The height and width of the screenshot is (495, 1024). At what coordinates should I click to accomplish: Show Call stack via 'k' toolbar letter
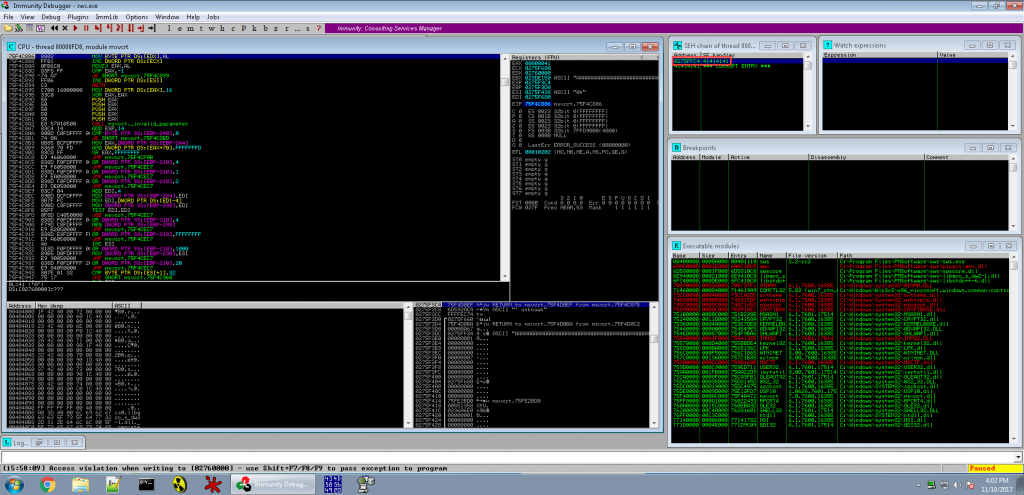tap(254, 29)
